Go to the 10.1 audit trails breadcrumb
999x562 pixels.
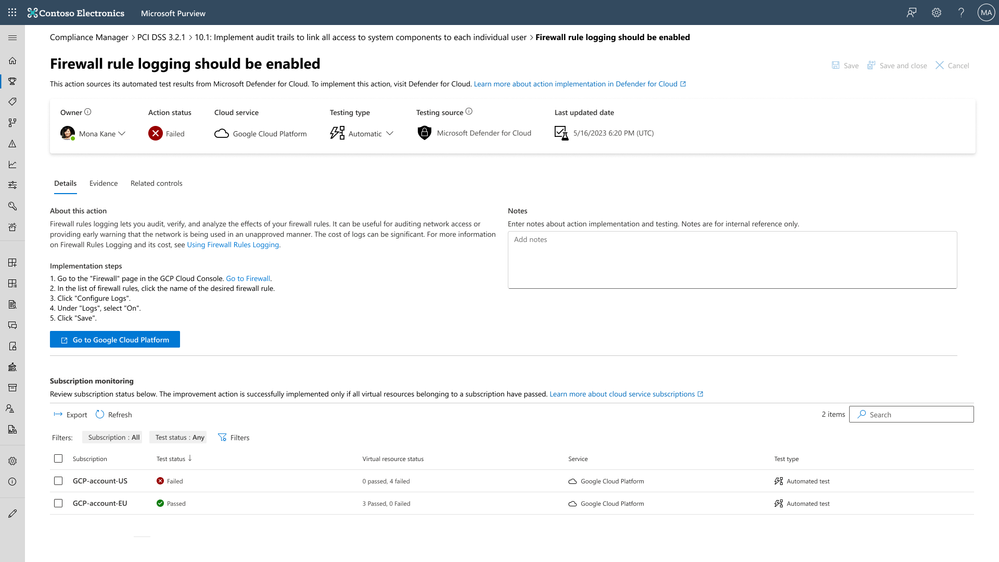pyautogui.click(x=361, y=37)
